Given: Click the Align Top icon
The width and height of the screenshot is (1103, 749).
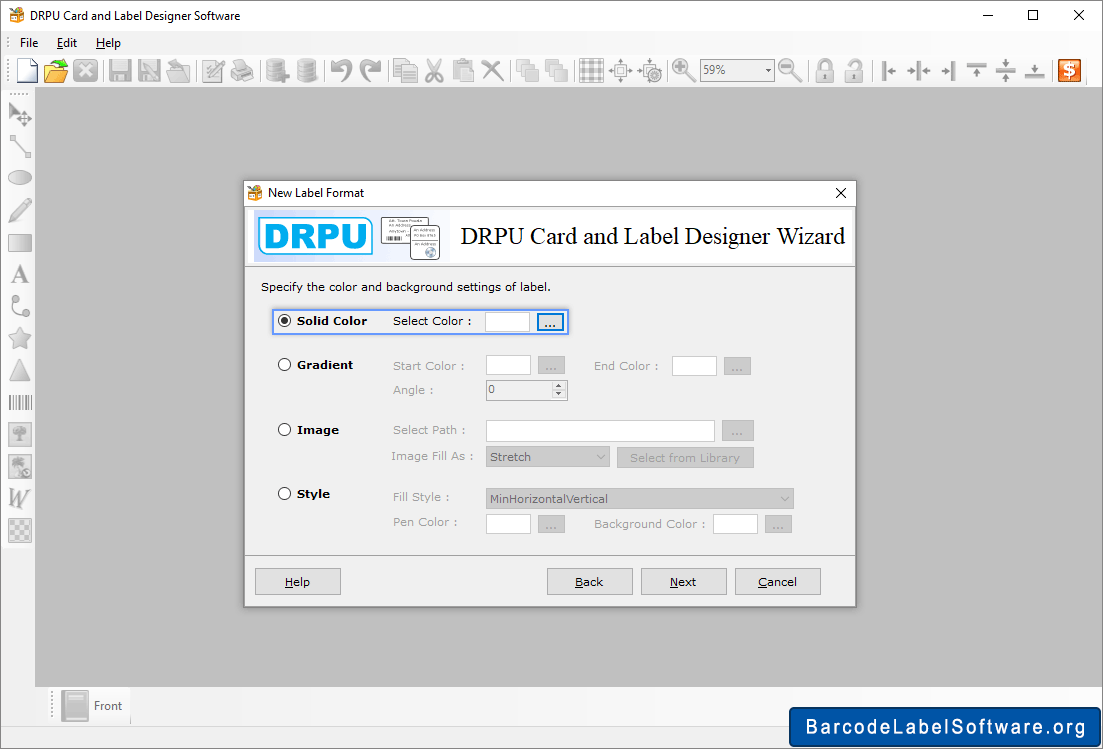Looking at the screenshot, I should [x=976, y=70].
